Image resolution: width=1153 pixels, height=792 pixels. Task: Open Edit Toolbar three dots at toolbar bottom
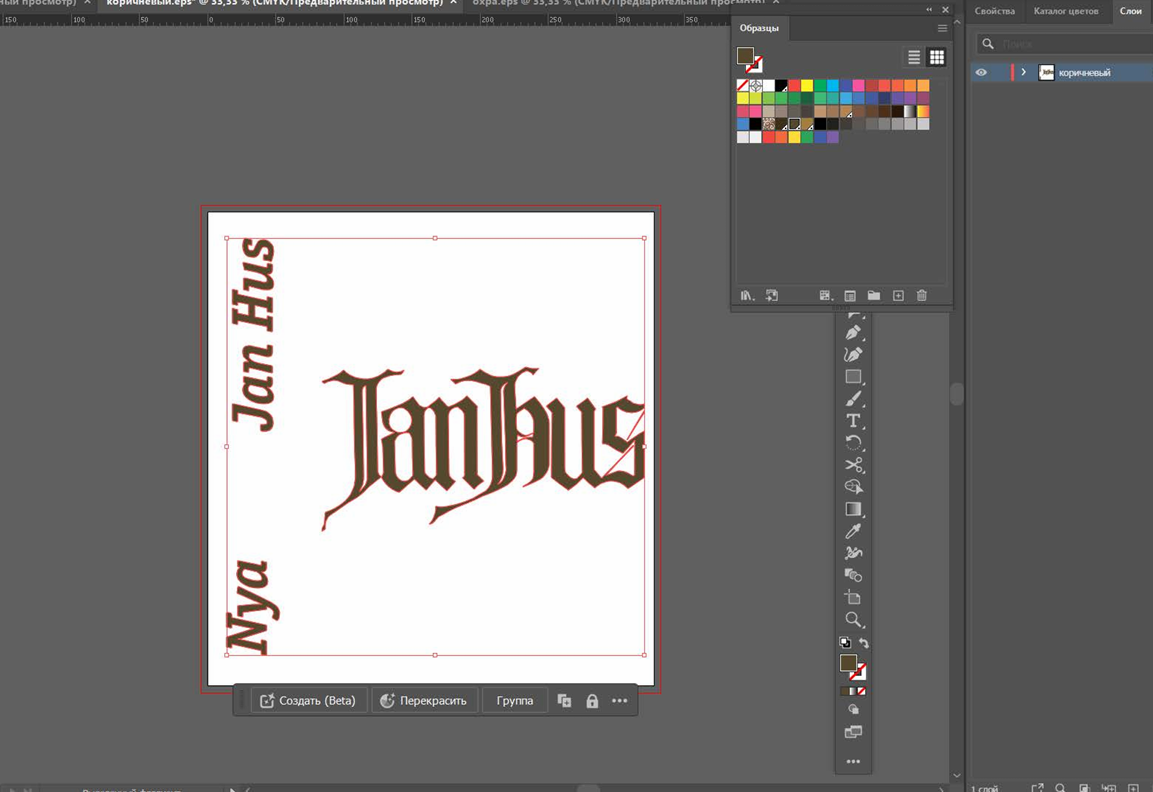tap(853, 761)
